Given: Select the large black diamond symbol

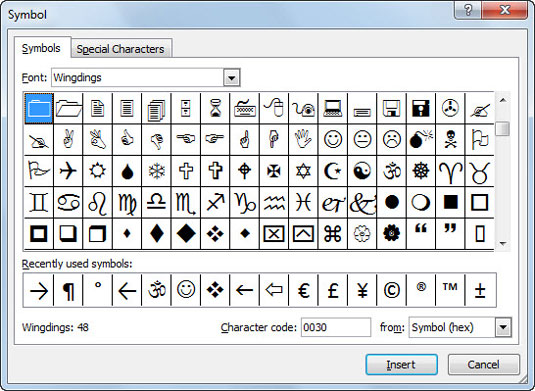Looking at the screenshot, I should [x=186, y=234].
